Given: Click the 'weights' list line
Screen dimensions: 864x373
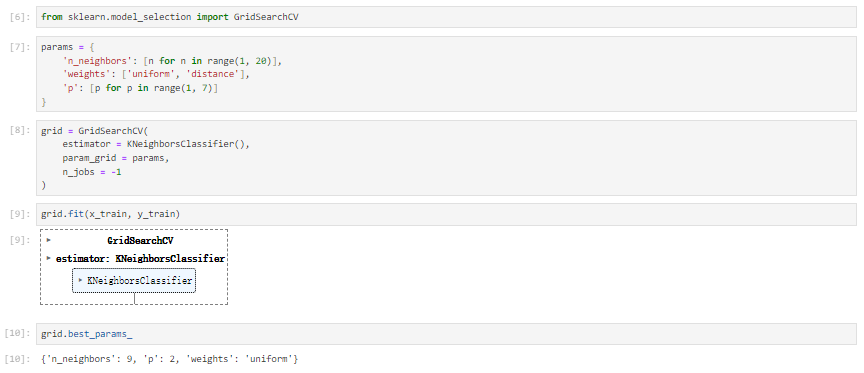Looking at the screenshot, I should [156, 74].
